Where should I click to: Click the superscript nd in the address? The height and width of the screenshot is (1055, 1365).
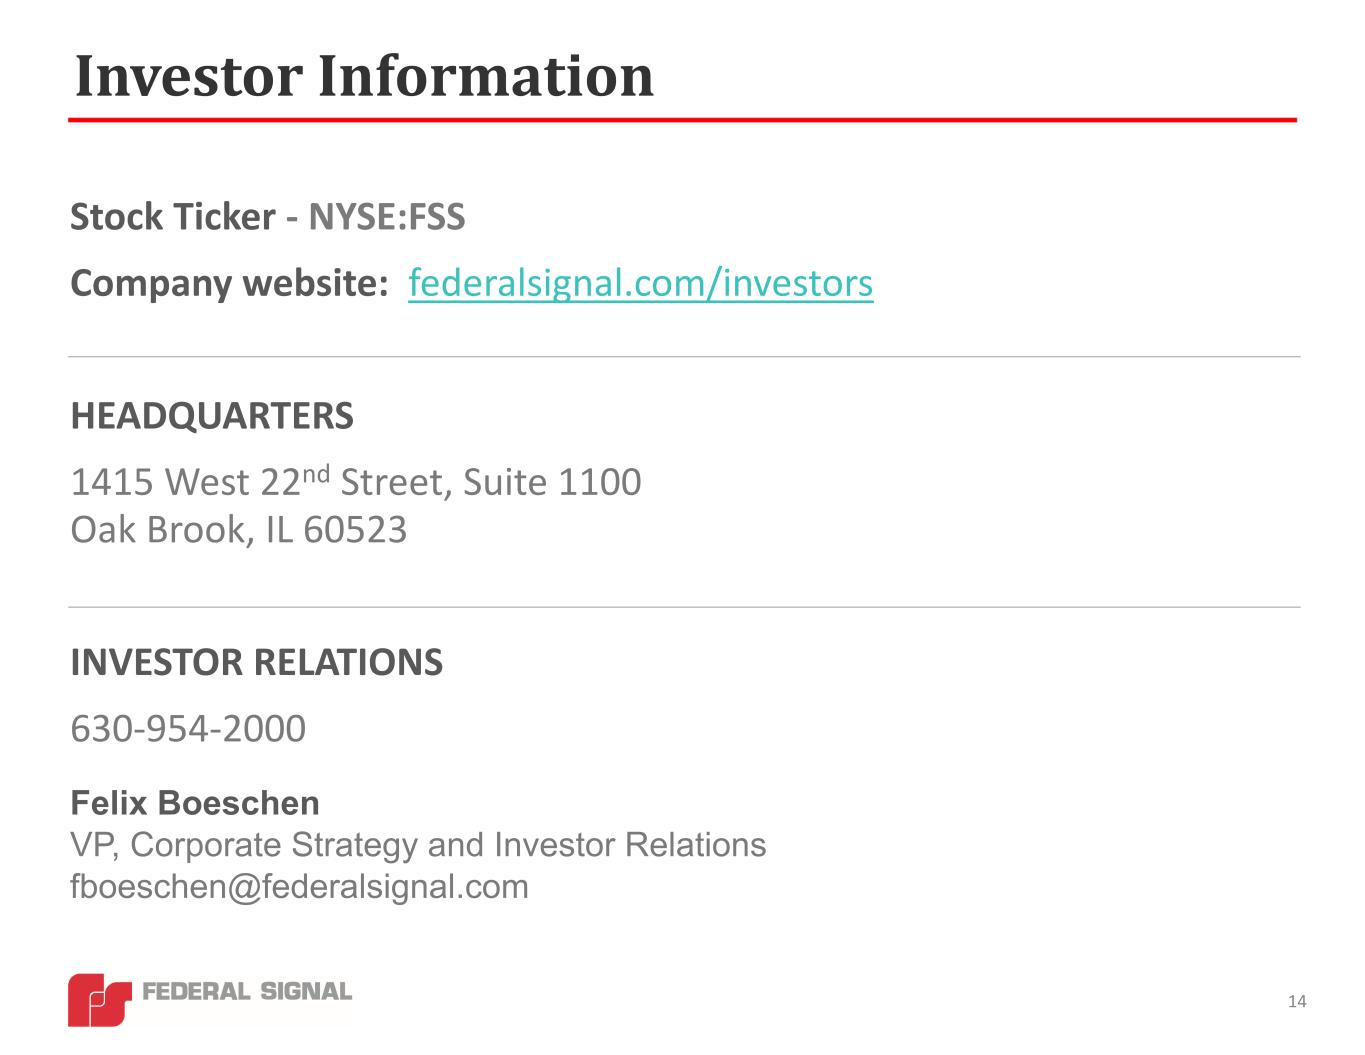pyautogui.click(x=316, y=472)
